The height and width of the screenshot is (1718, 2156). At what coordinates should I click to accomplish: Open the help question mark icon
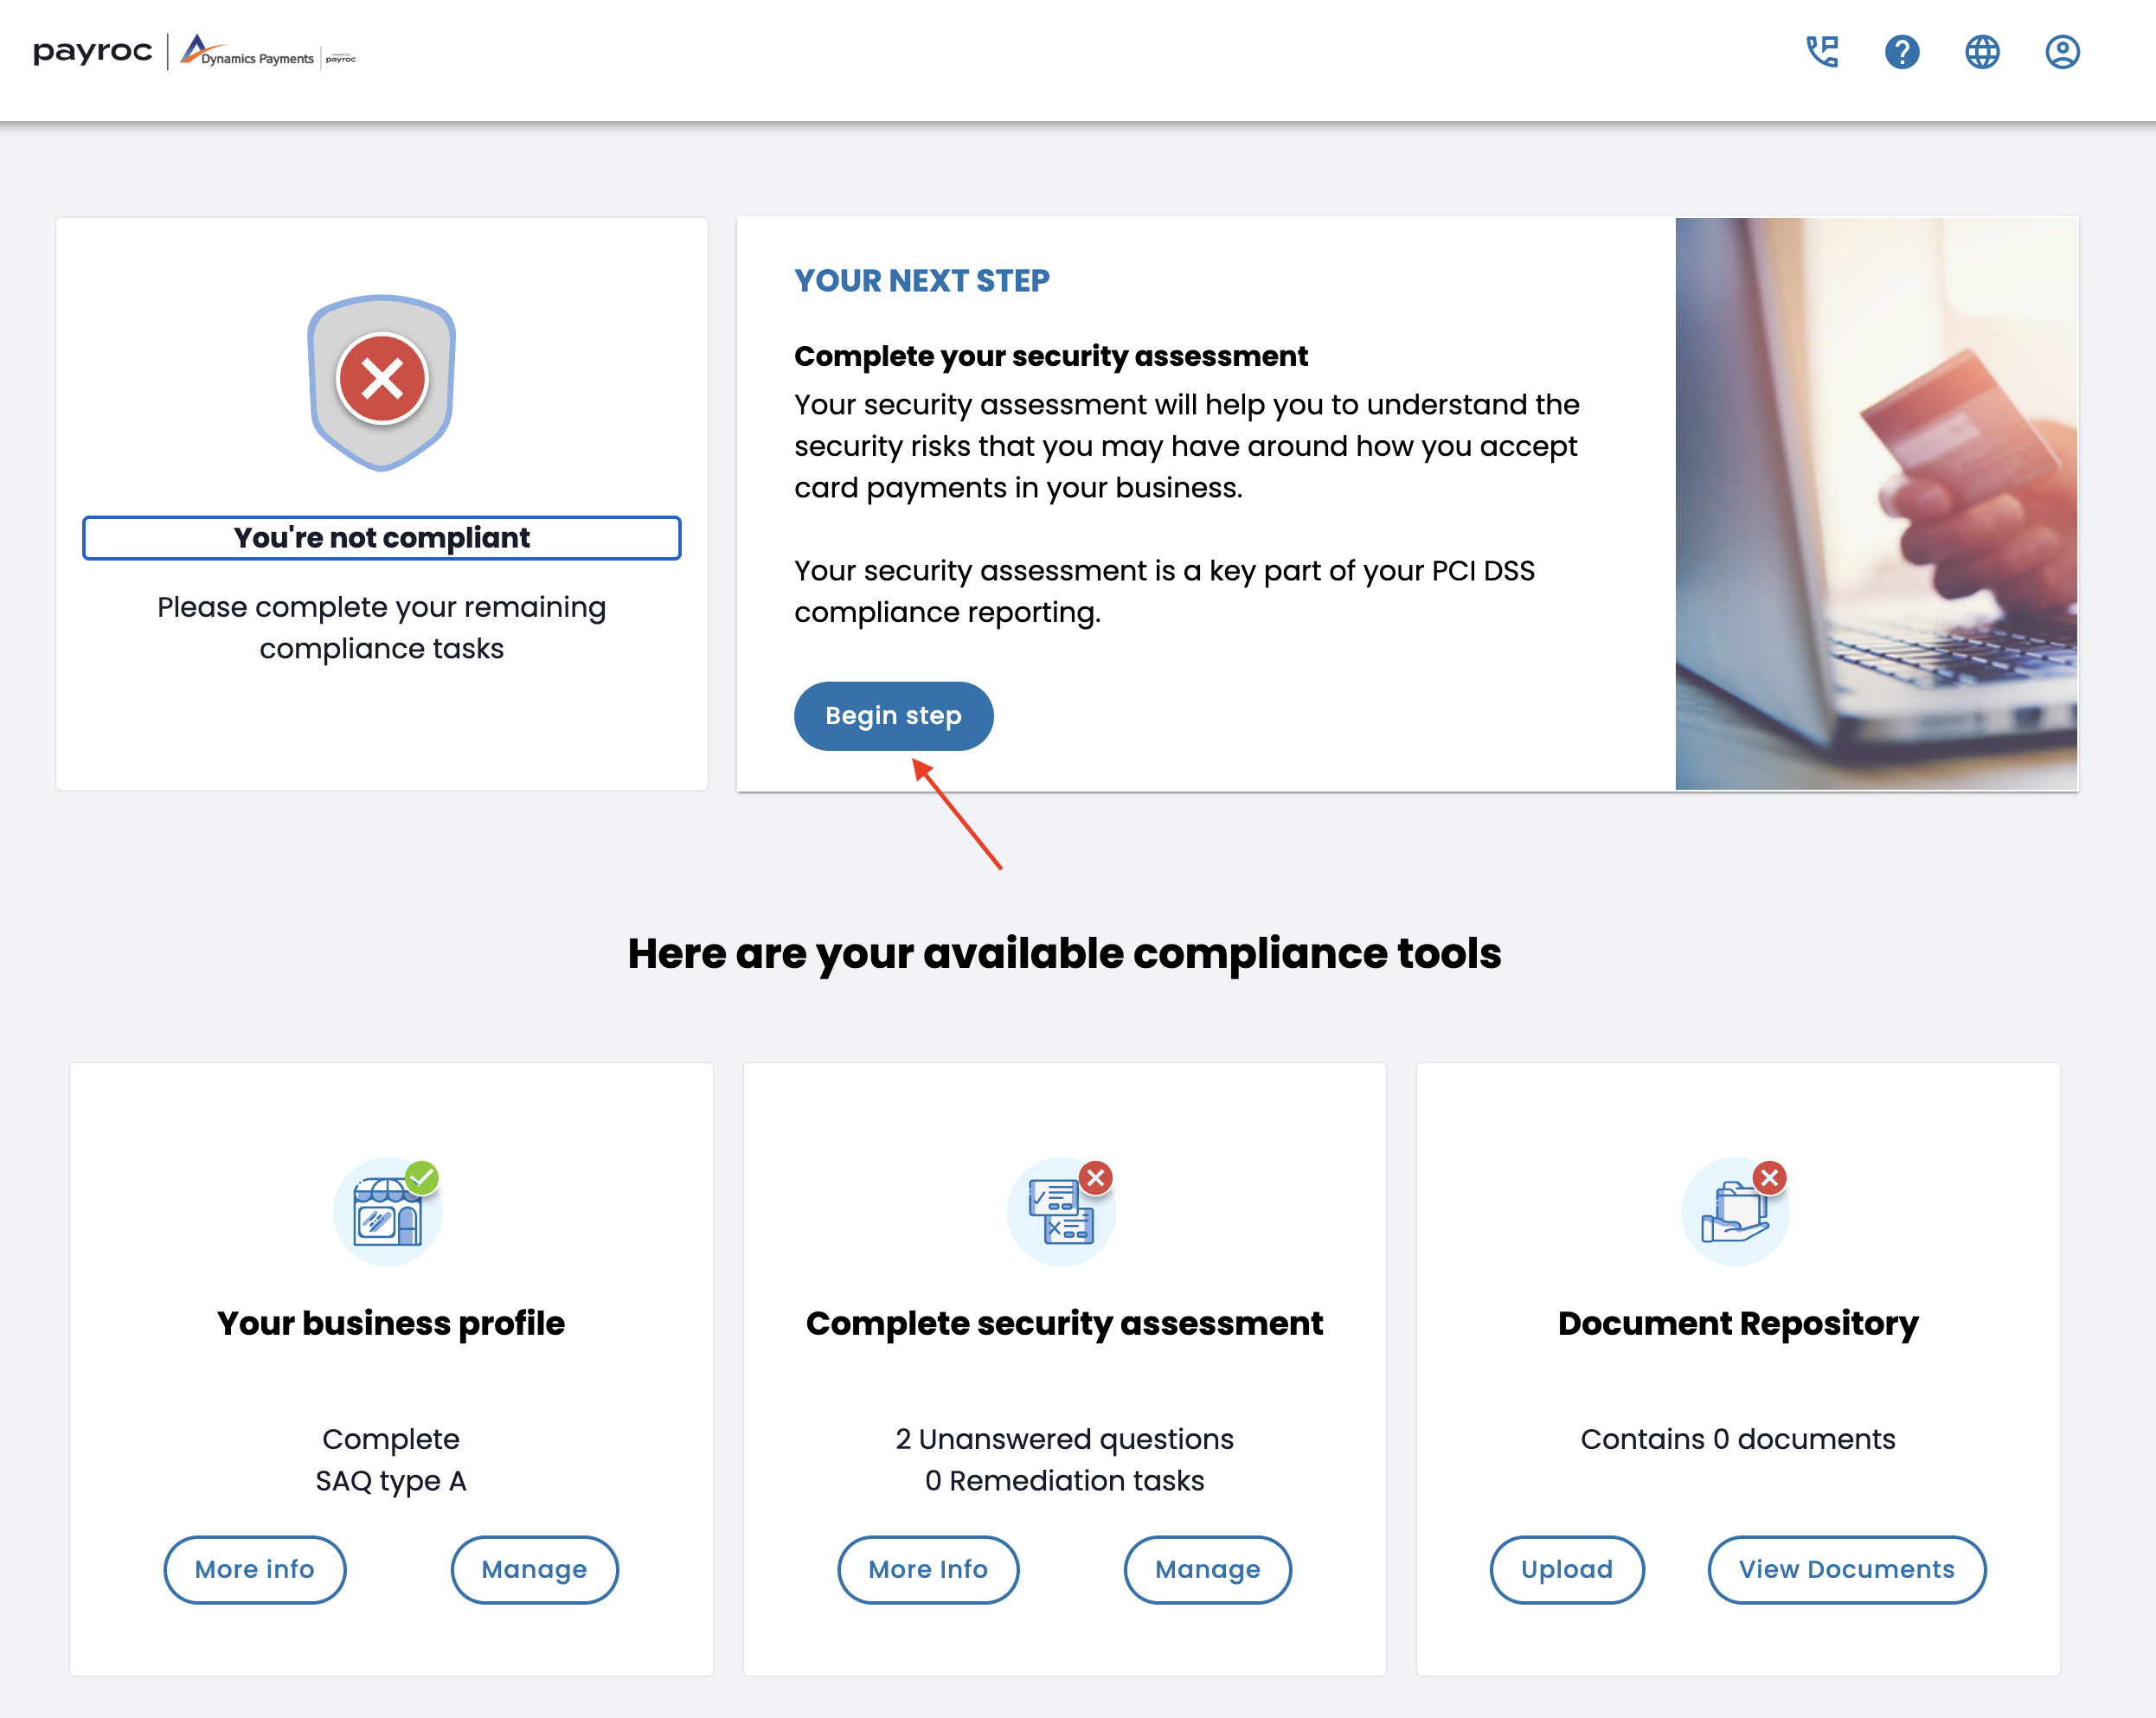point(1902,52)
